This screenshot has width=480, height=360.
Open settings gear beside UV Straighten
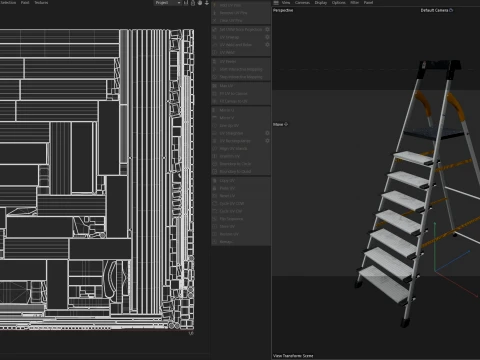(267, 133)
